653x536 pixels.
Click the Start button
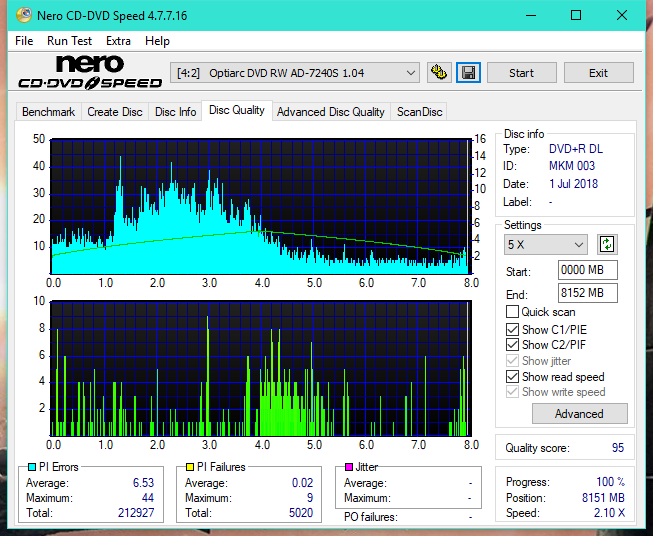tap(521, 73)
